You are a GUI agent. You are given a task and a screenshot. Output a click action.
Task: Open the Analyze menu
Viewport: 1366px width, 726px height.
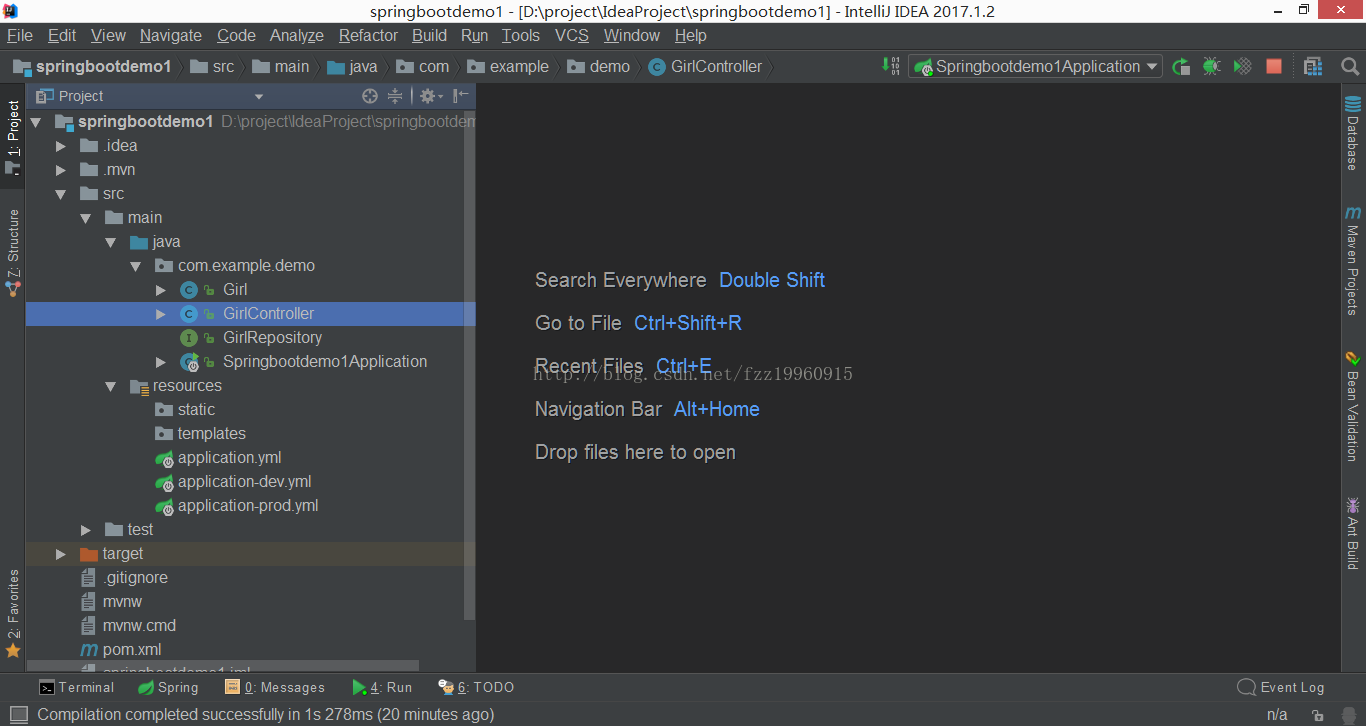click(297, 35)
